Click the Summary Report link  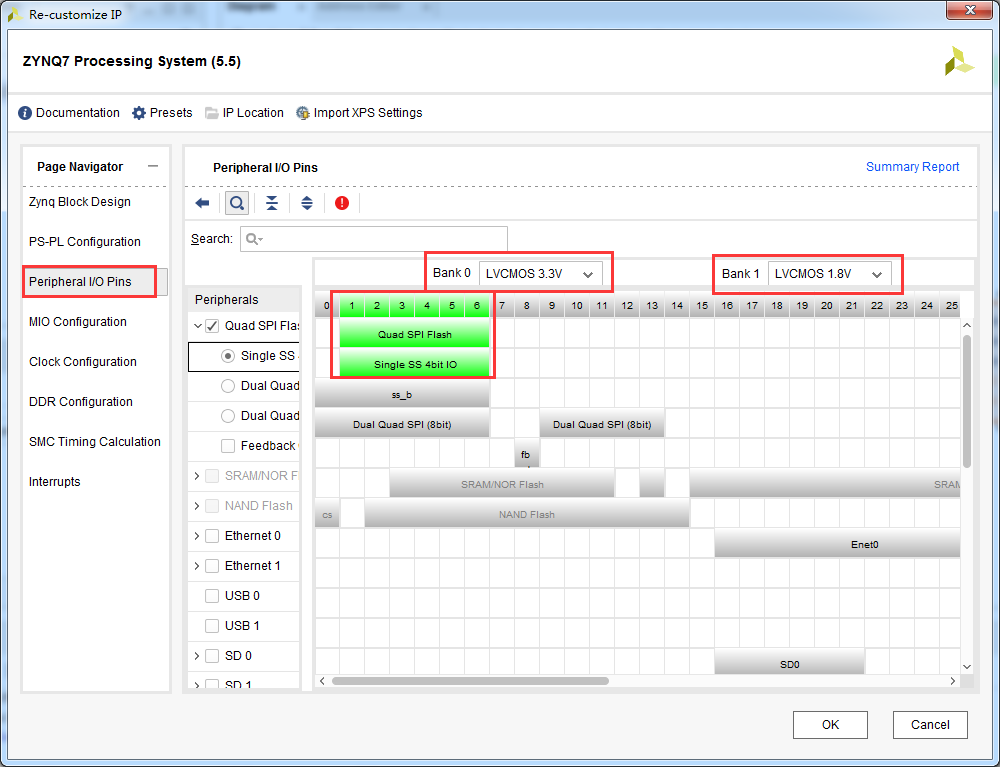pyautogui.click(x=912, y=166)
